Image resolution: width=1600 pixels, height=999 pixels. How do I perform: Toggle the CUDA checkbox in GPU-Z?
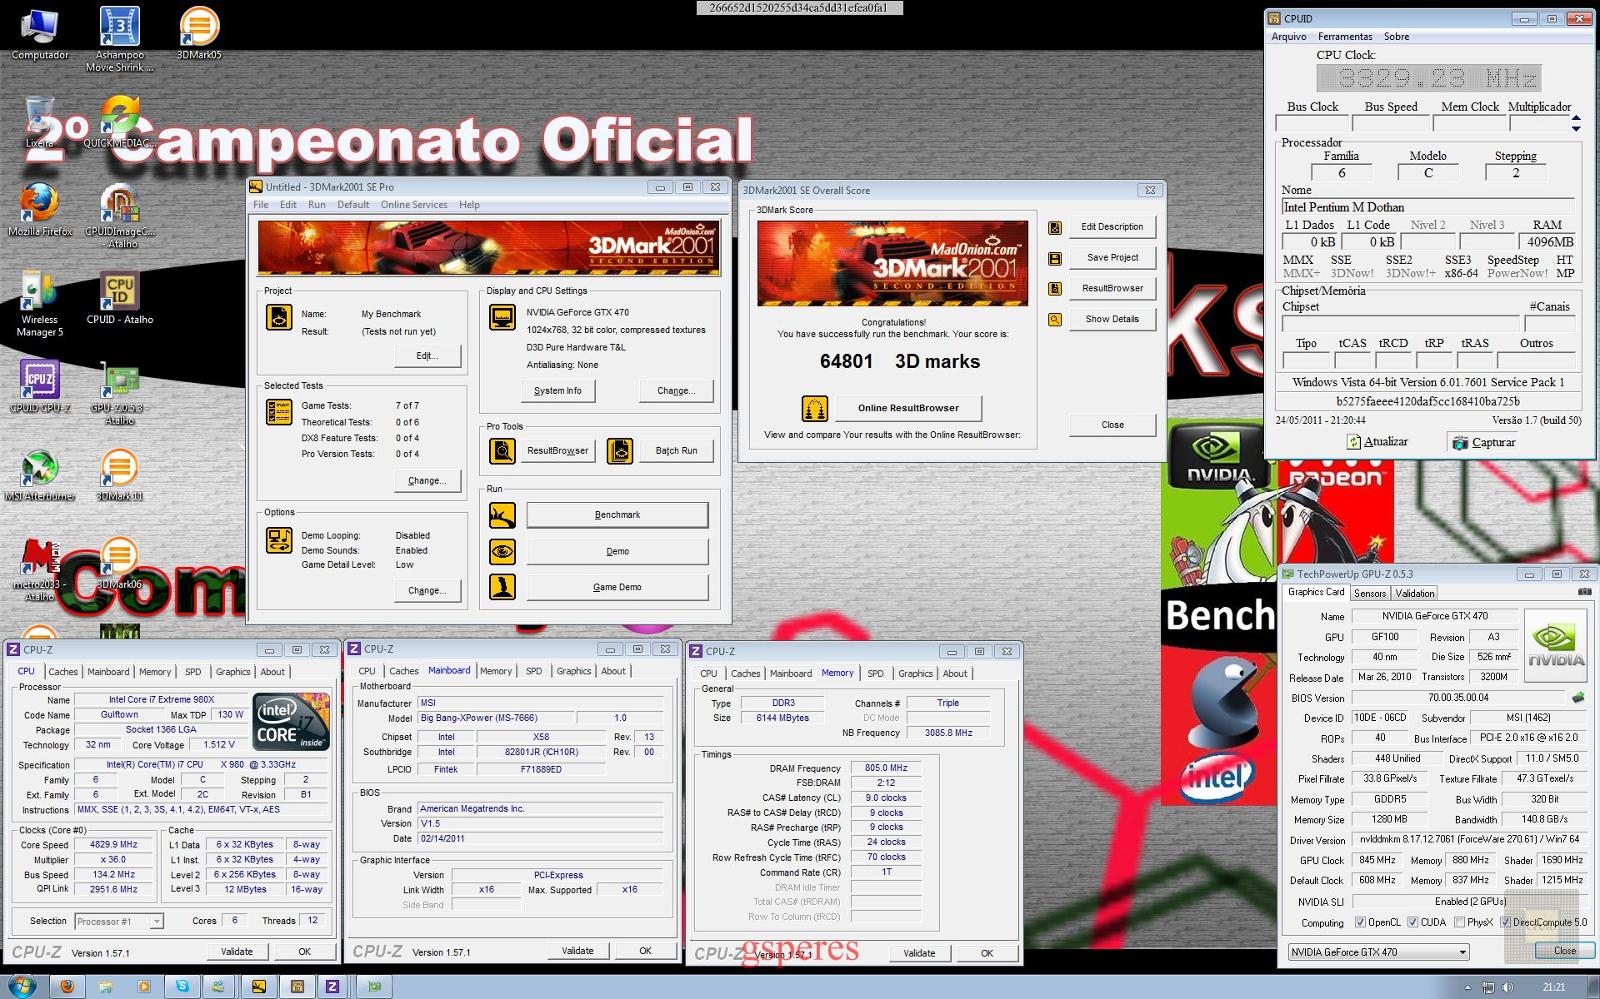[x=1412, y=923]
